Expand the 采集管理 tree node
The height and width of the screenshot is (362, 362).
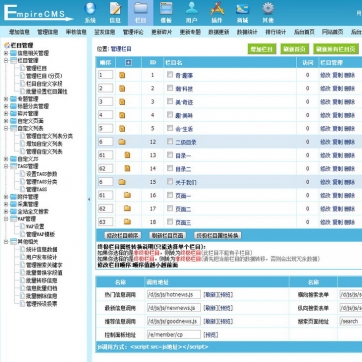pos(6,204)
